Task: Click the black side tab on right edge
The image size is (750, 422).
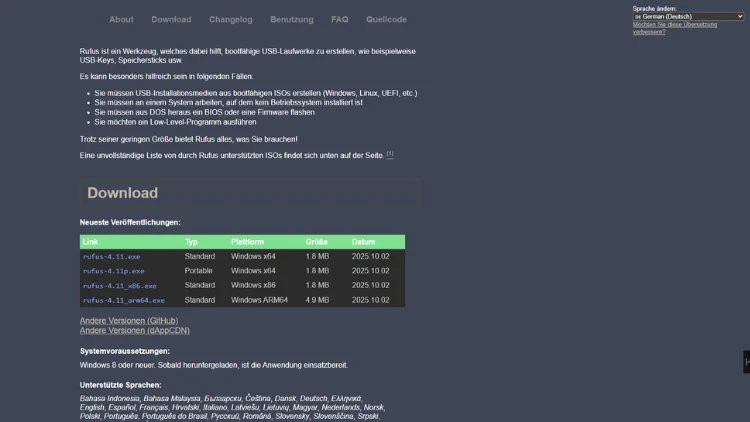Action: click(746, 361)
